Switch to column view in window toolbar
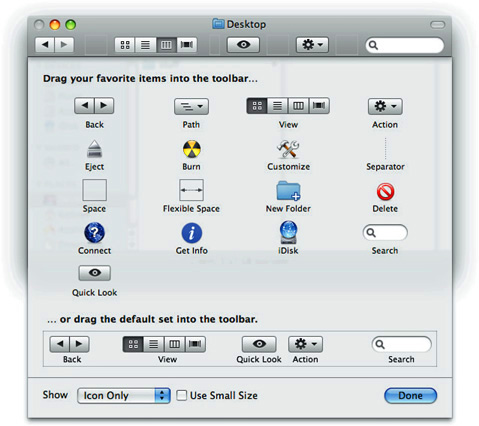Viewport: 479px width, 426px height. (166, 45)
